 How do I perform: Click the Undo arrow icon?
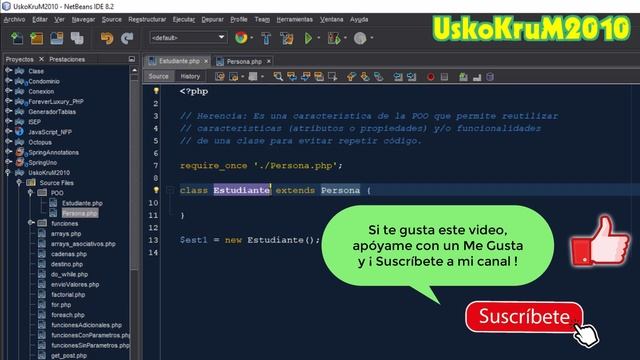107,38
